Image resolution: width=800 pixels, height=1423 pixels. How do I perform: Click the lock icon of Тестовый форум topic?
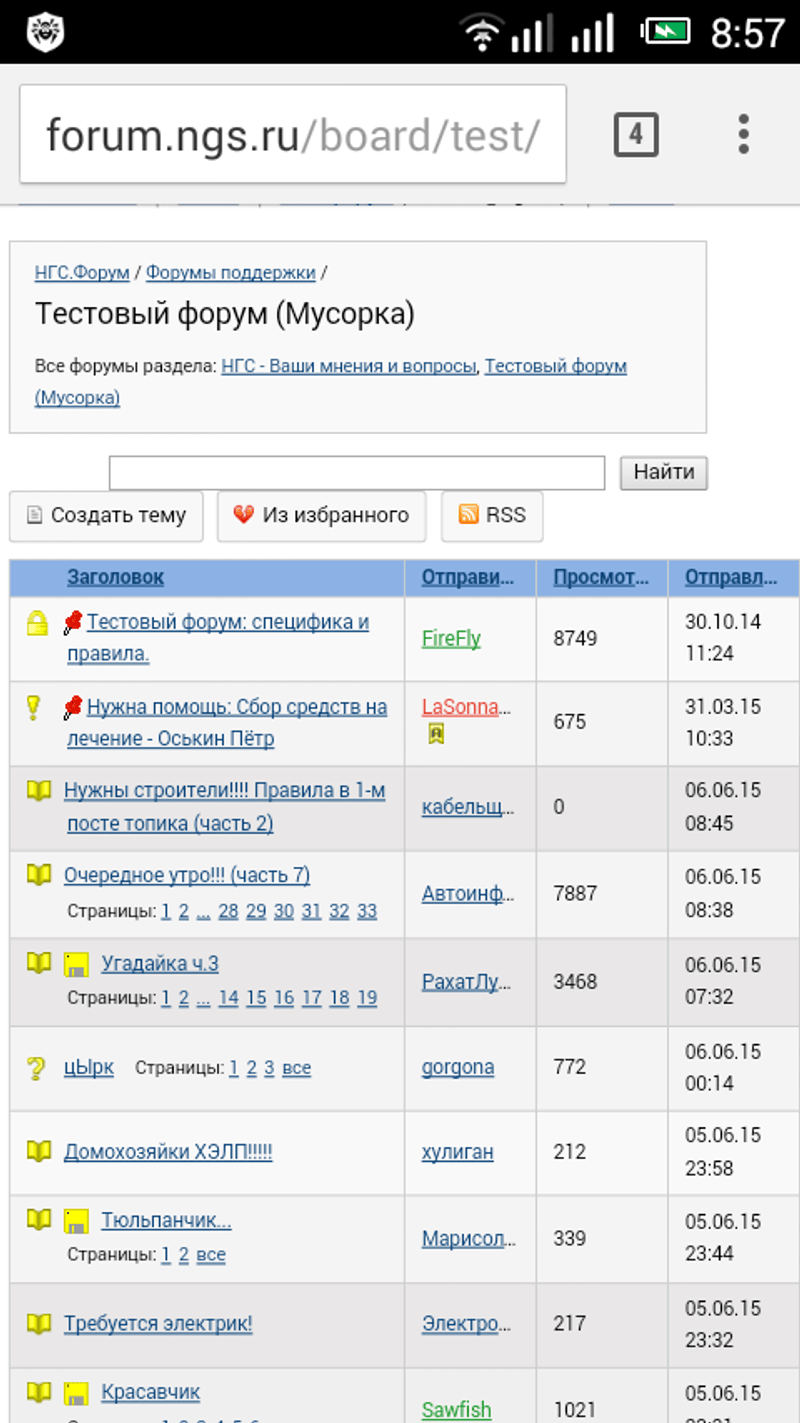(x=37, y=623)
